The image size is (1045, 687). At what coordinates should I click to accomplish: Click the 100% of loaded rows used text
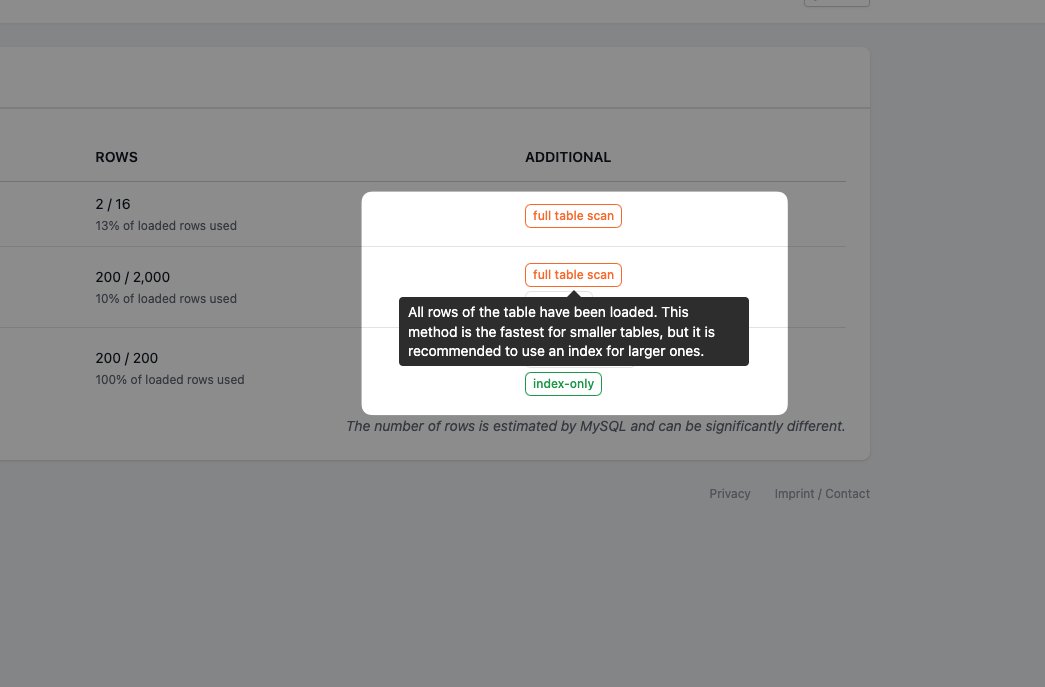tap(170, 380)
